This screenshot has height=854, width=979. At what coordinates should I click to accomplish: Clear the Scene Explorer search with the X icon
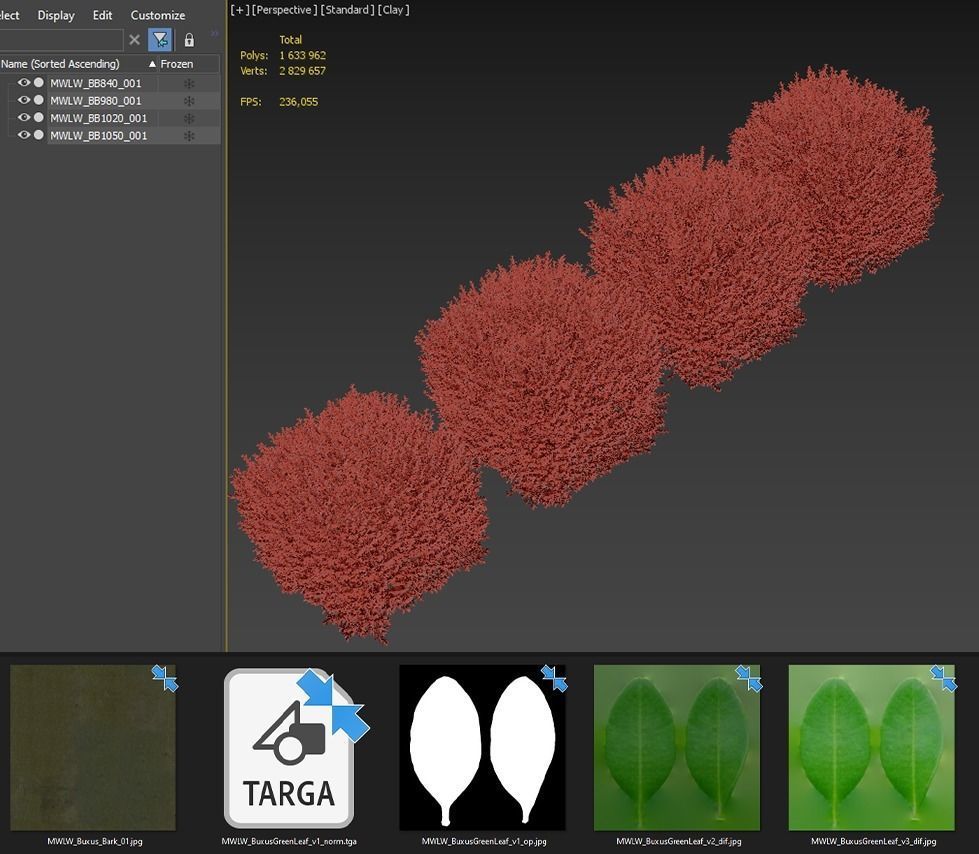pyautogui.click(x=134, y=40)
